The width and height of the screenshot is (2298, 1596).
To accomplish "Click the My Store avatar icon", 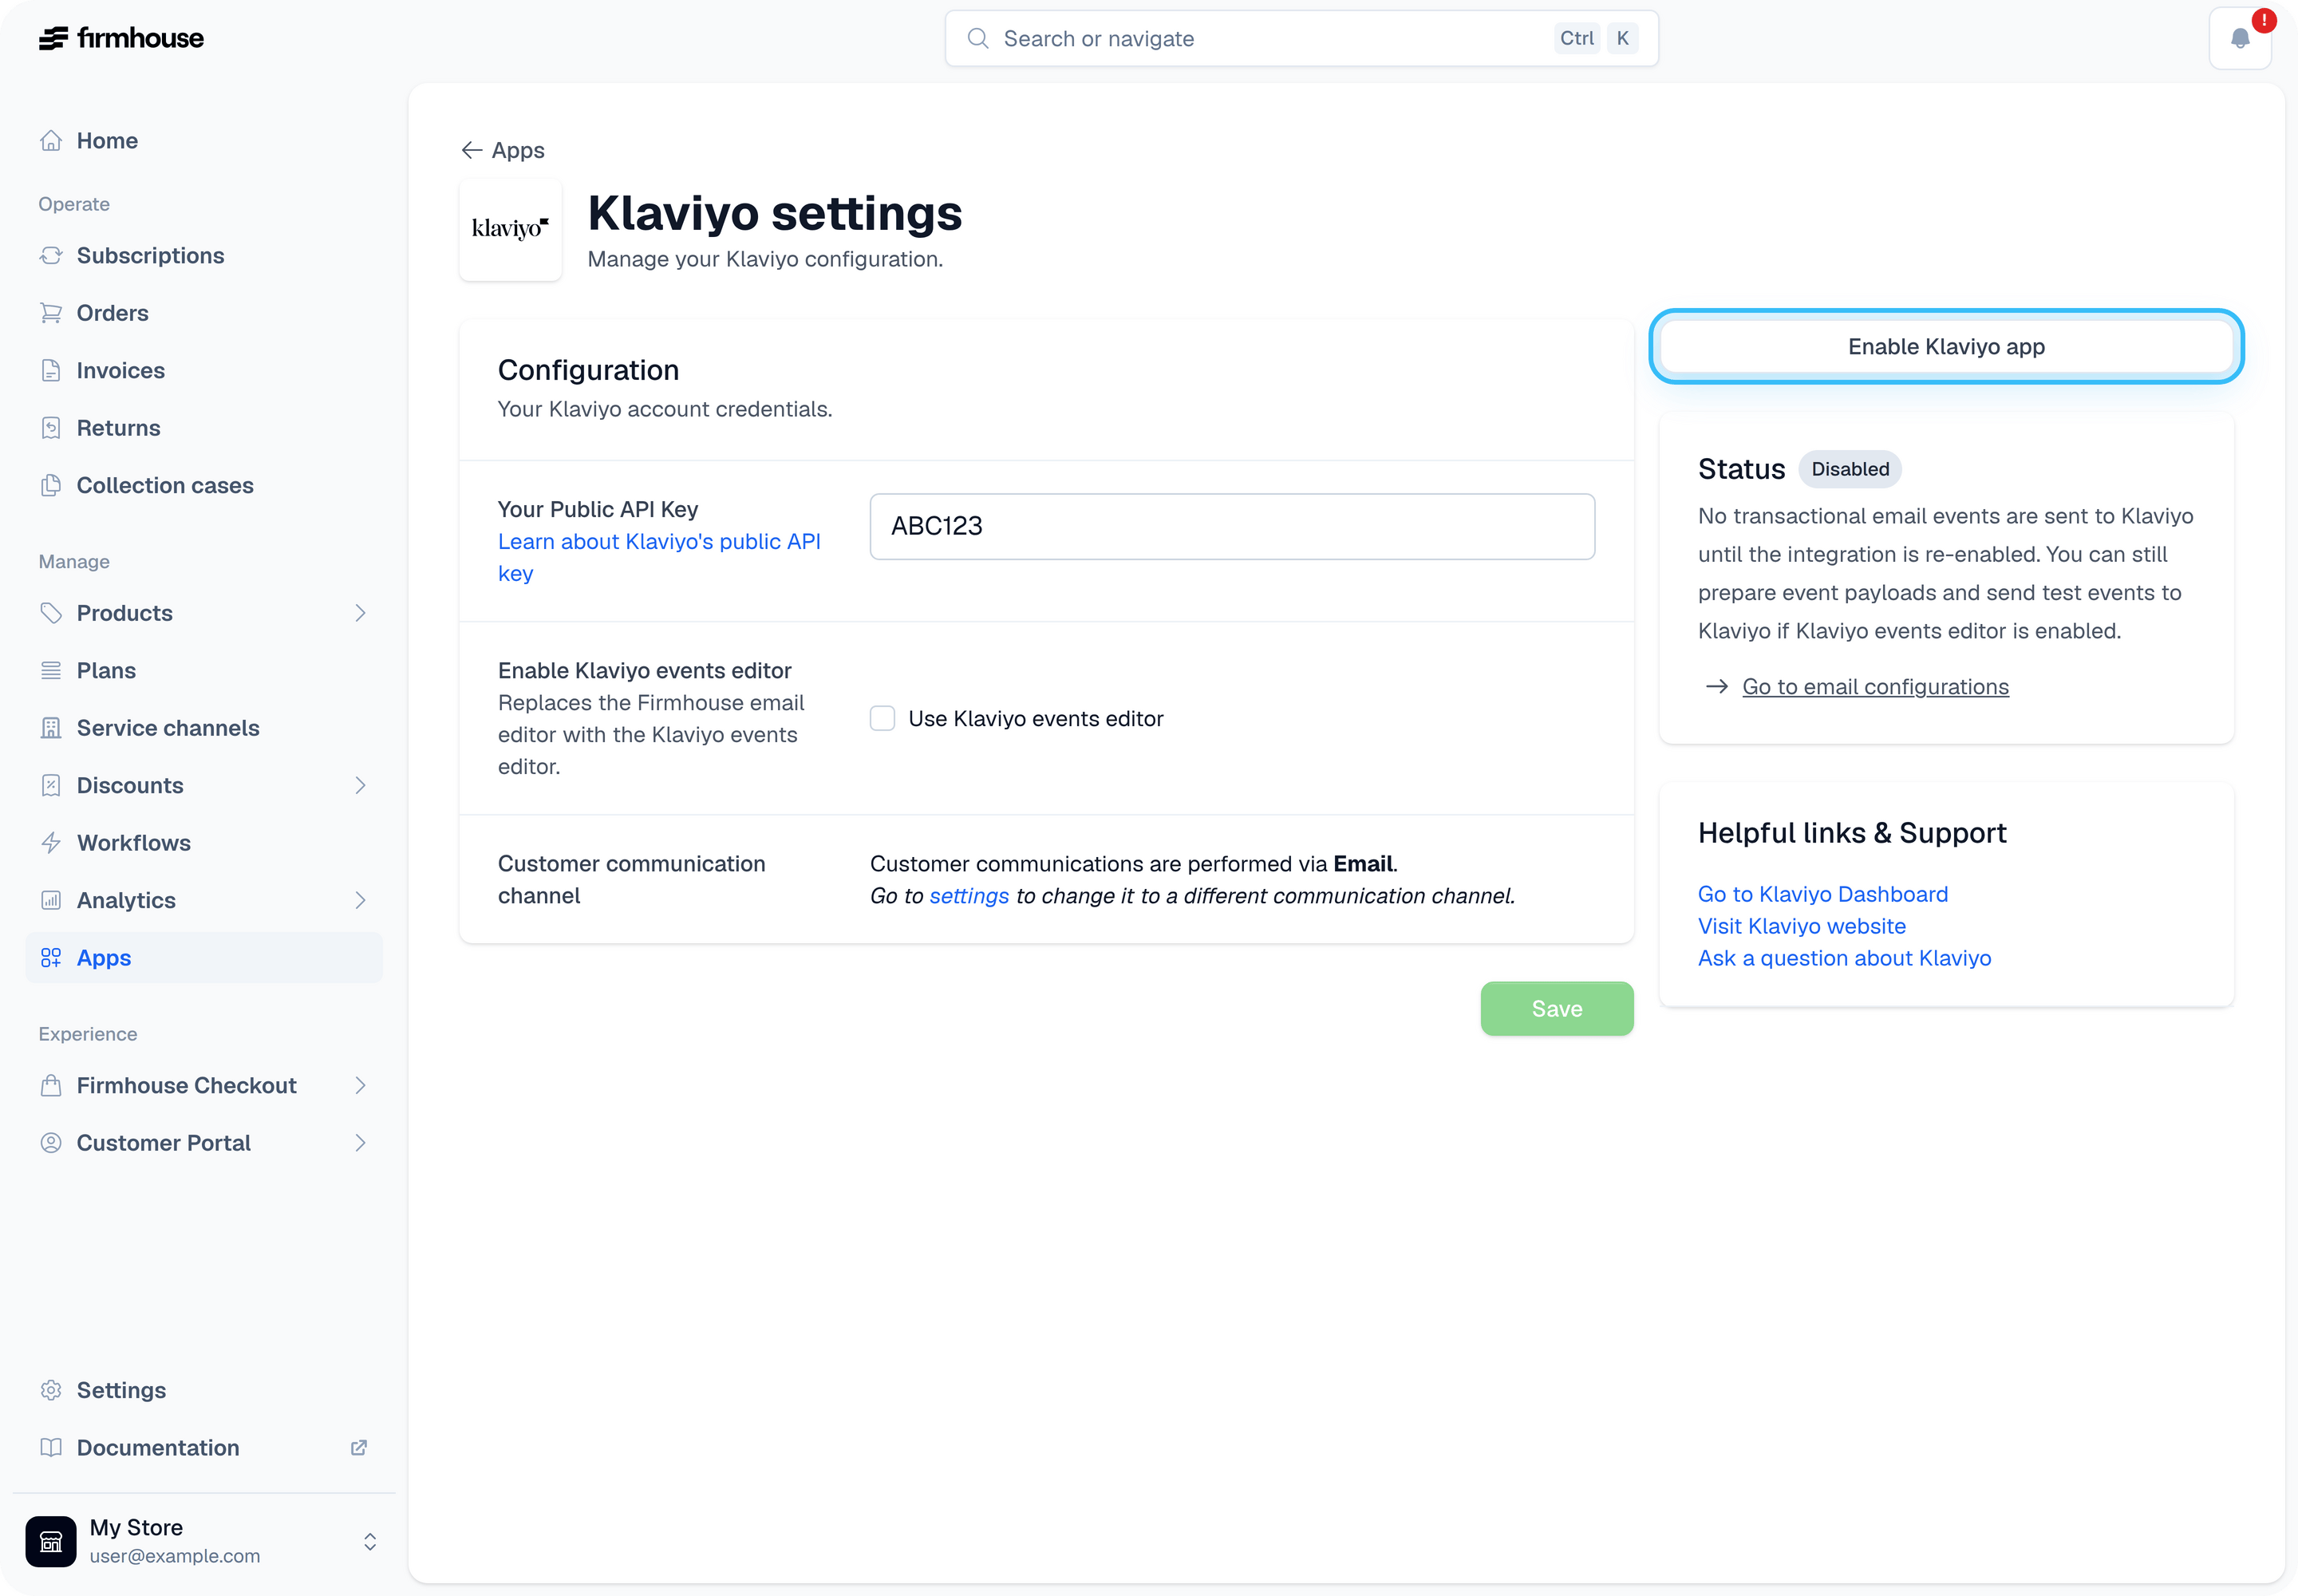I will (x=51, y=1541).
